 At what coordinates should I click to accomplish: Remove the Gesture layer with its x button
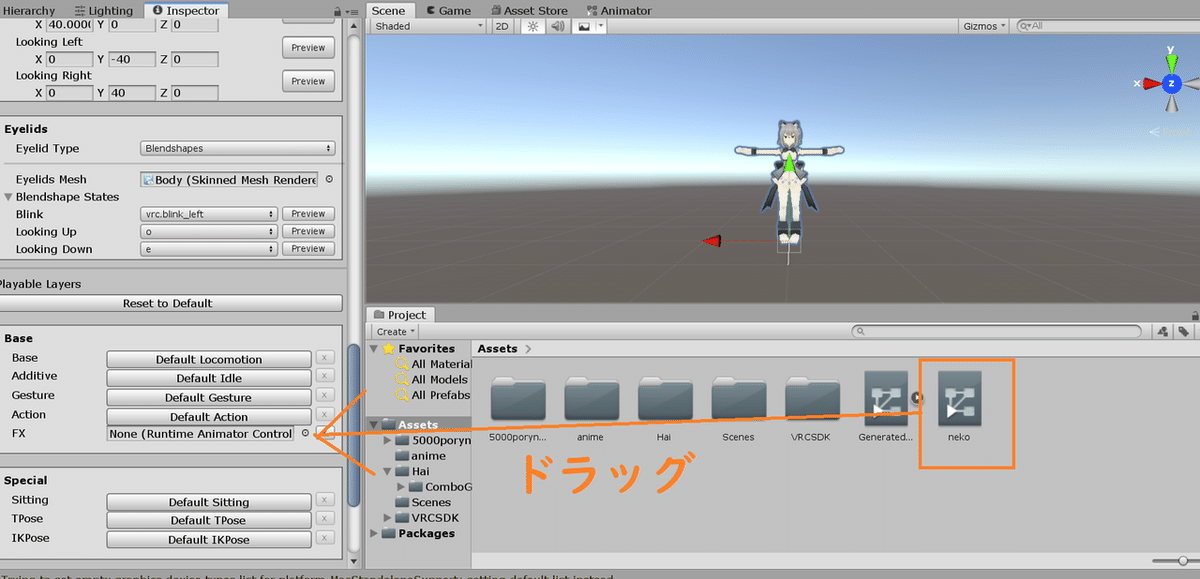click(325, 395)
